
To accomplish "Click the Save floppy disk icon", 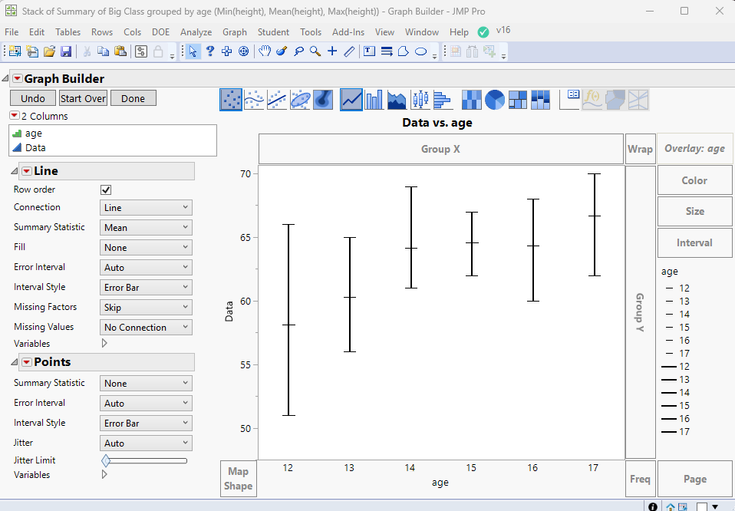I will [66, 51].
